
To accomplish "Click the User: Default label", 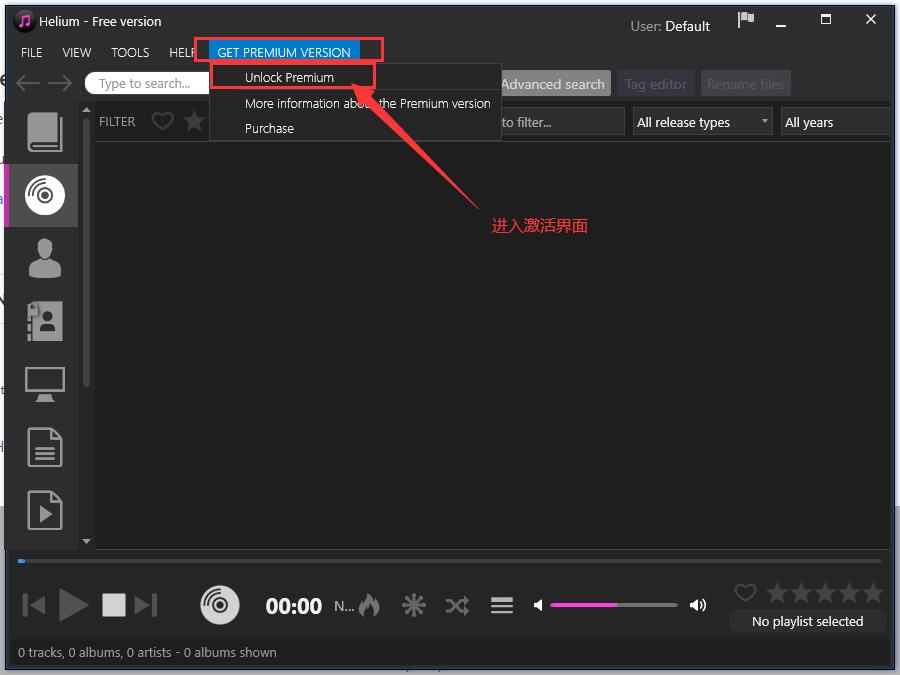I will pos(670,26).
